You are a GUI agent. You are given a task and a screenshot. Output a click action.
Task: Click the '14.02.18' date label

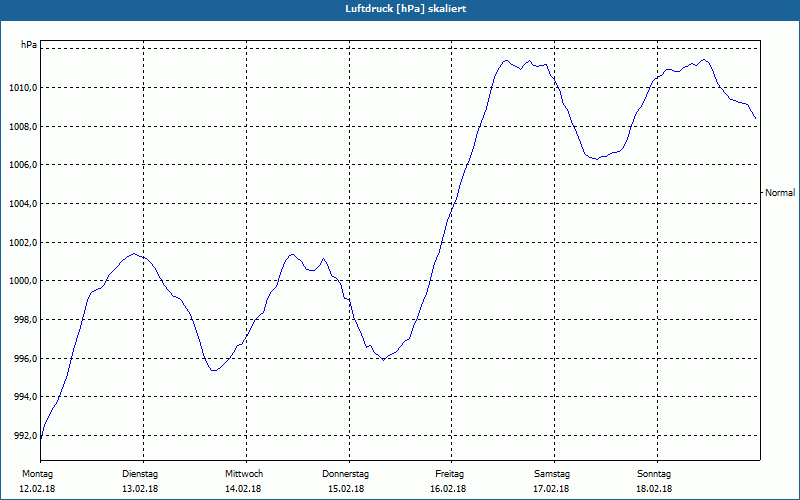(243, 489)
